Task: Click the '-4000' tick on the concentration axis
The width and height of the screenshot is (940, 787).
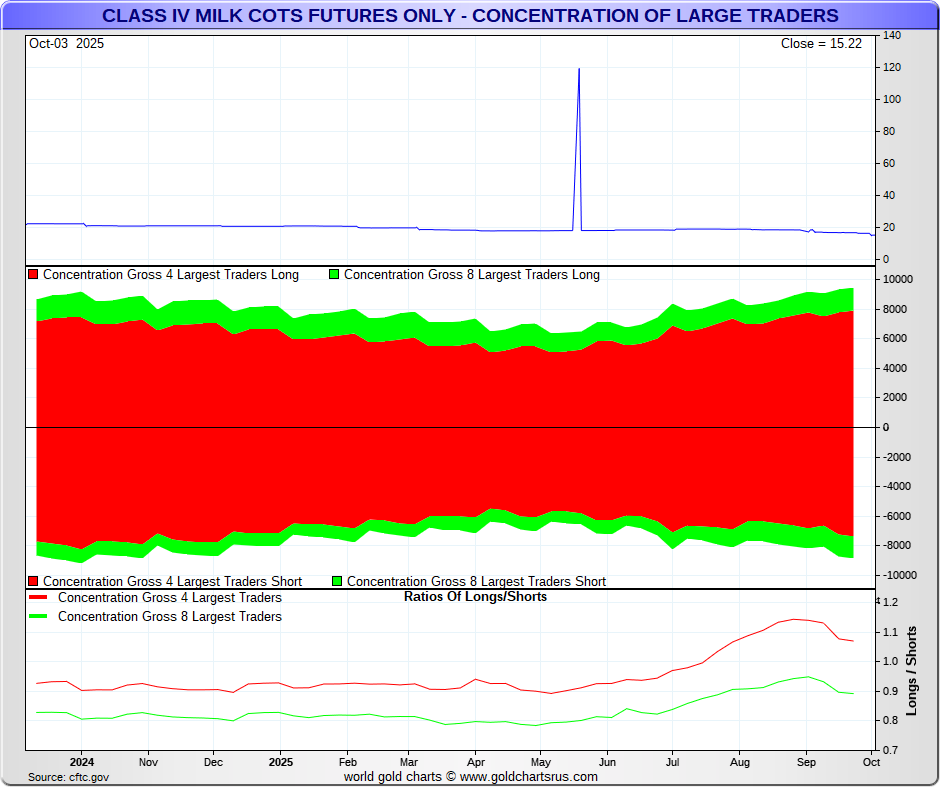Action: pyautogui.click(x=896, y=486)
